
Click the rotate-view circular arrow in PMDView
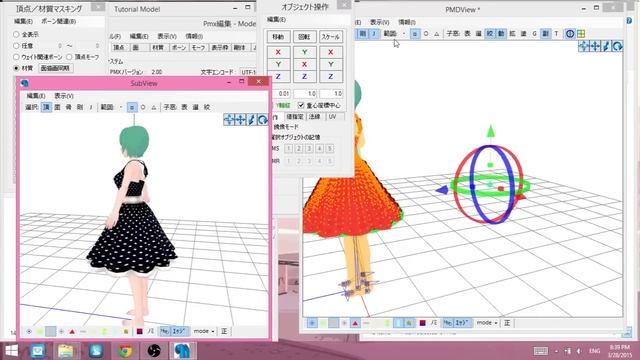(x=617, y=46)
